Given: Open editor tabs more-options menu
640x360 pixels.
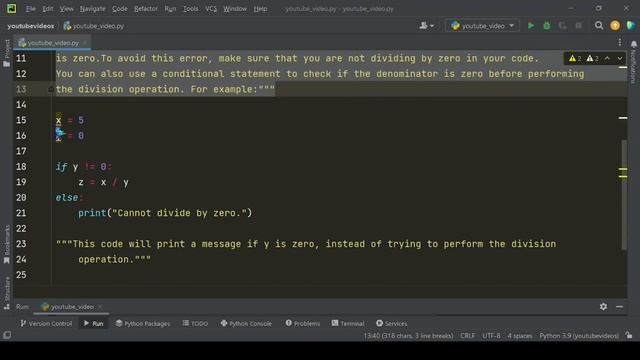Looking at the screenshot, I should click(620, 42).
